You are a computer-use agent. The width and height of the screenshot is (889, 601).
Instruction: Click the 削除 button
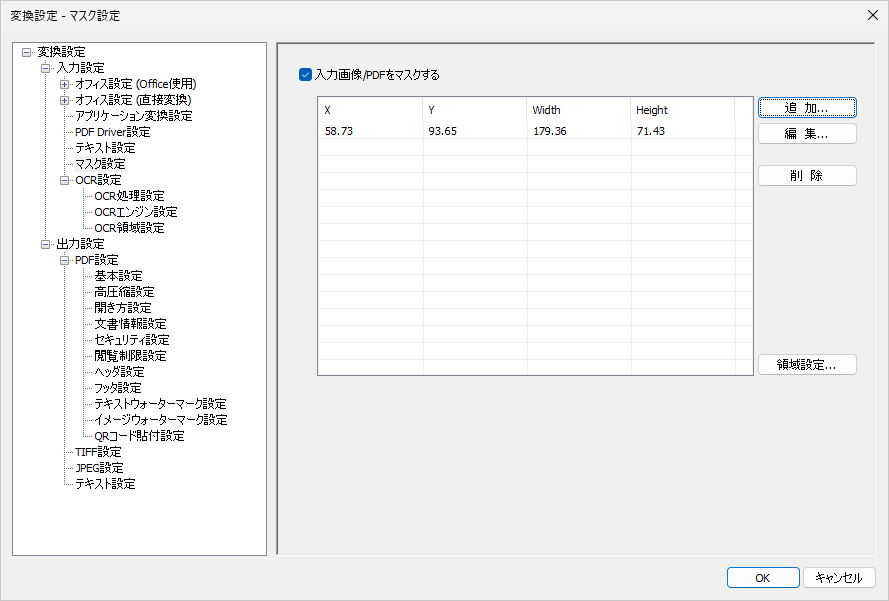click(x=807, y=176)
